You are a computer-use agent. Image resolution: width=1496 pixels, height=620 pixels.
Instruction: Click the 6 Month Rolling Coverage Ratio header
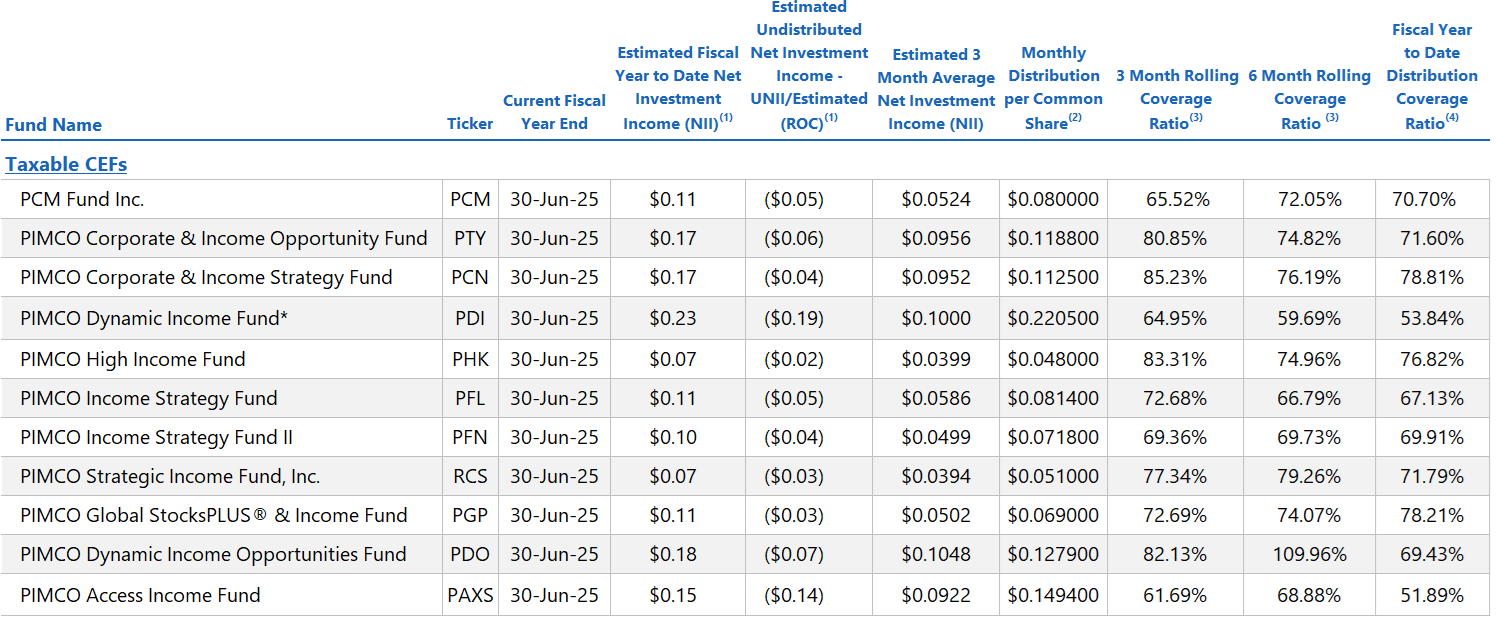point(1310,99)
